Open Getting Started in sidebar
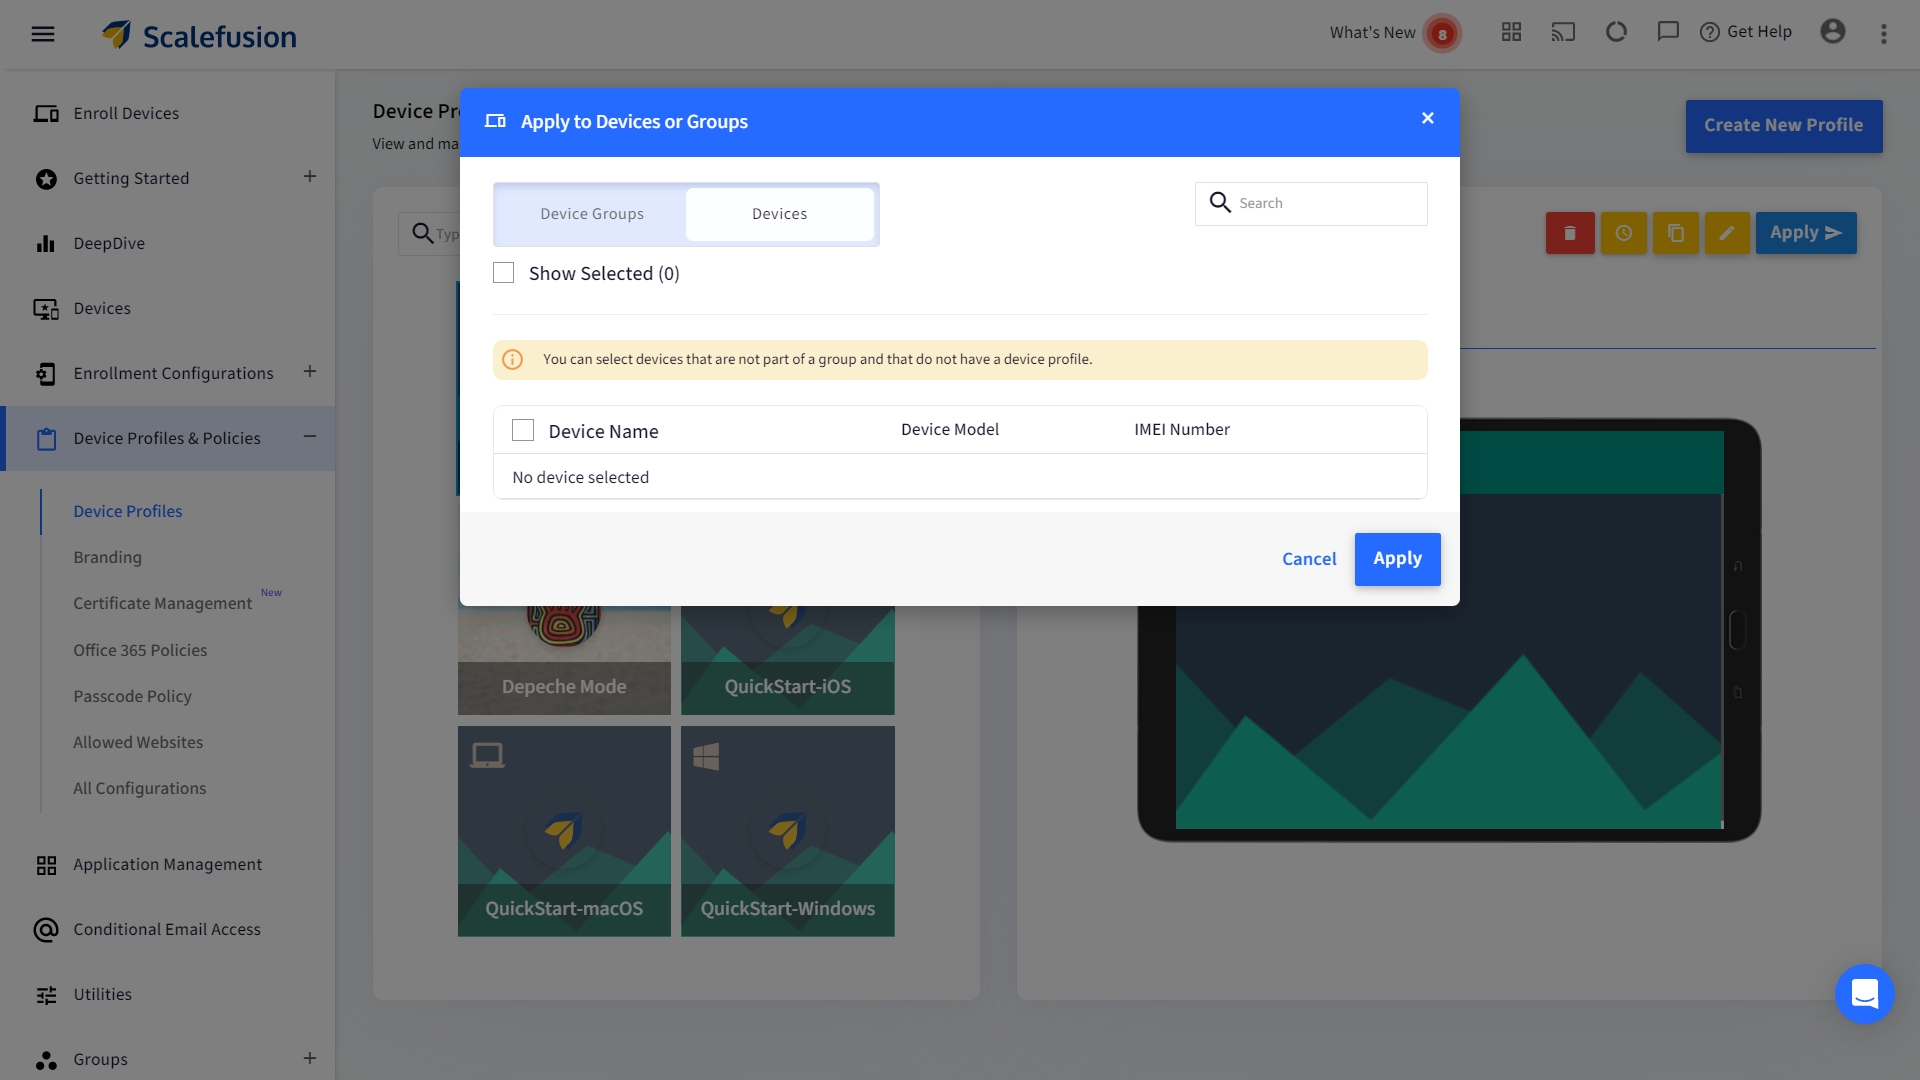The image size is (1920, 1080). [131, 179]
